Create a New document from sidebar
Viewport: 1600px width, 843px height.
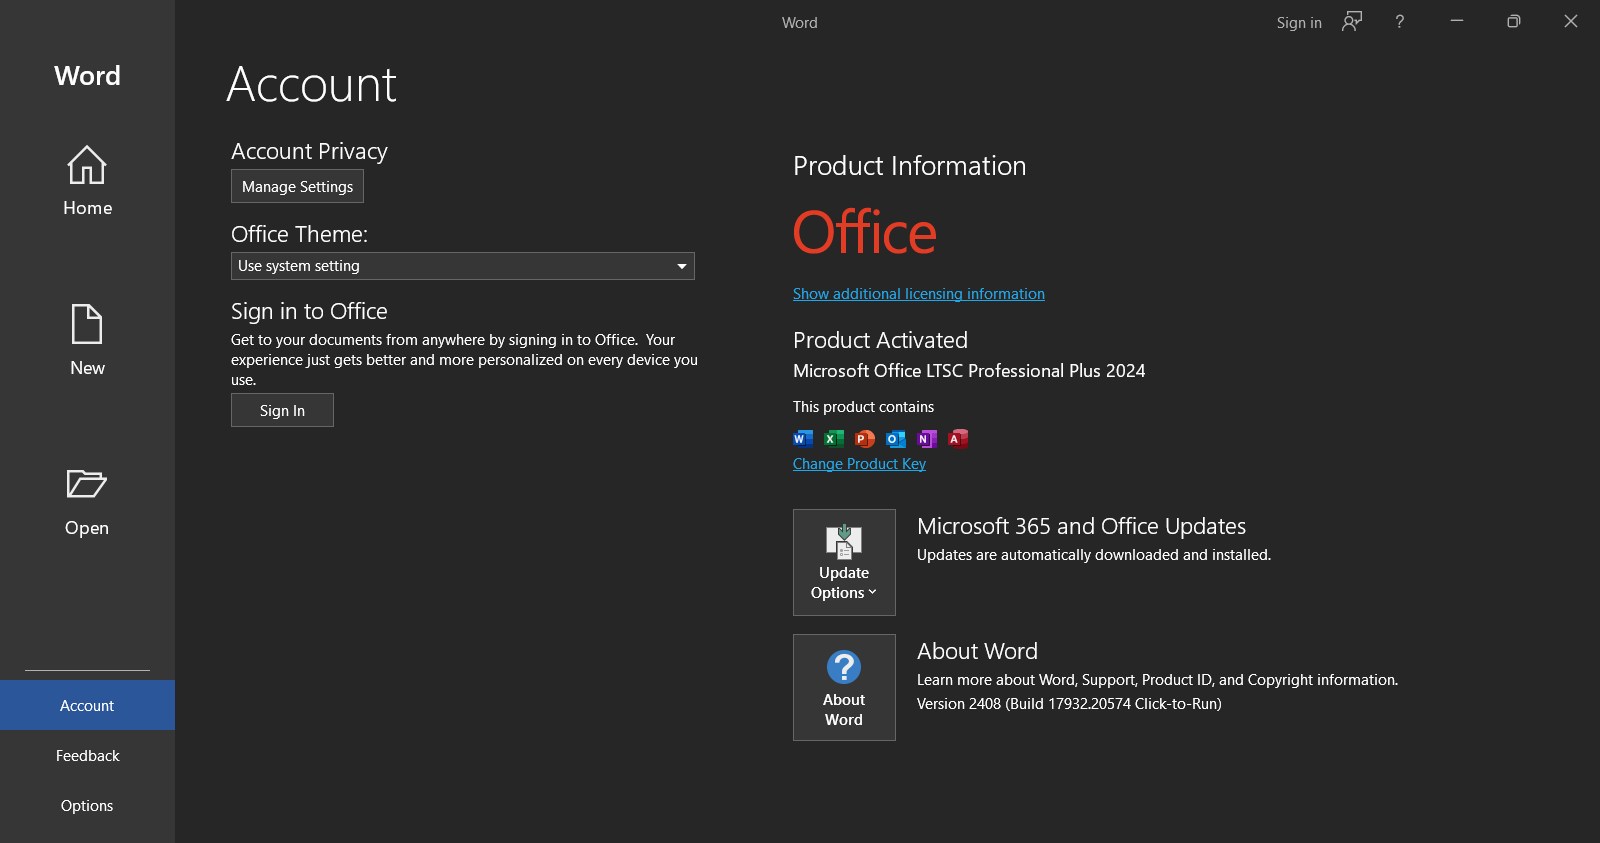(87, 340)
